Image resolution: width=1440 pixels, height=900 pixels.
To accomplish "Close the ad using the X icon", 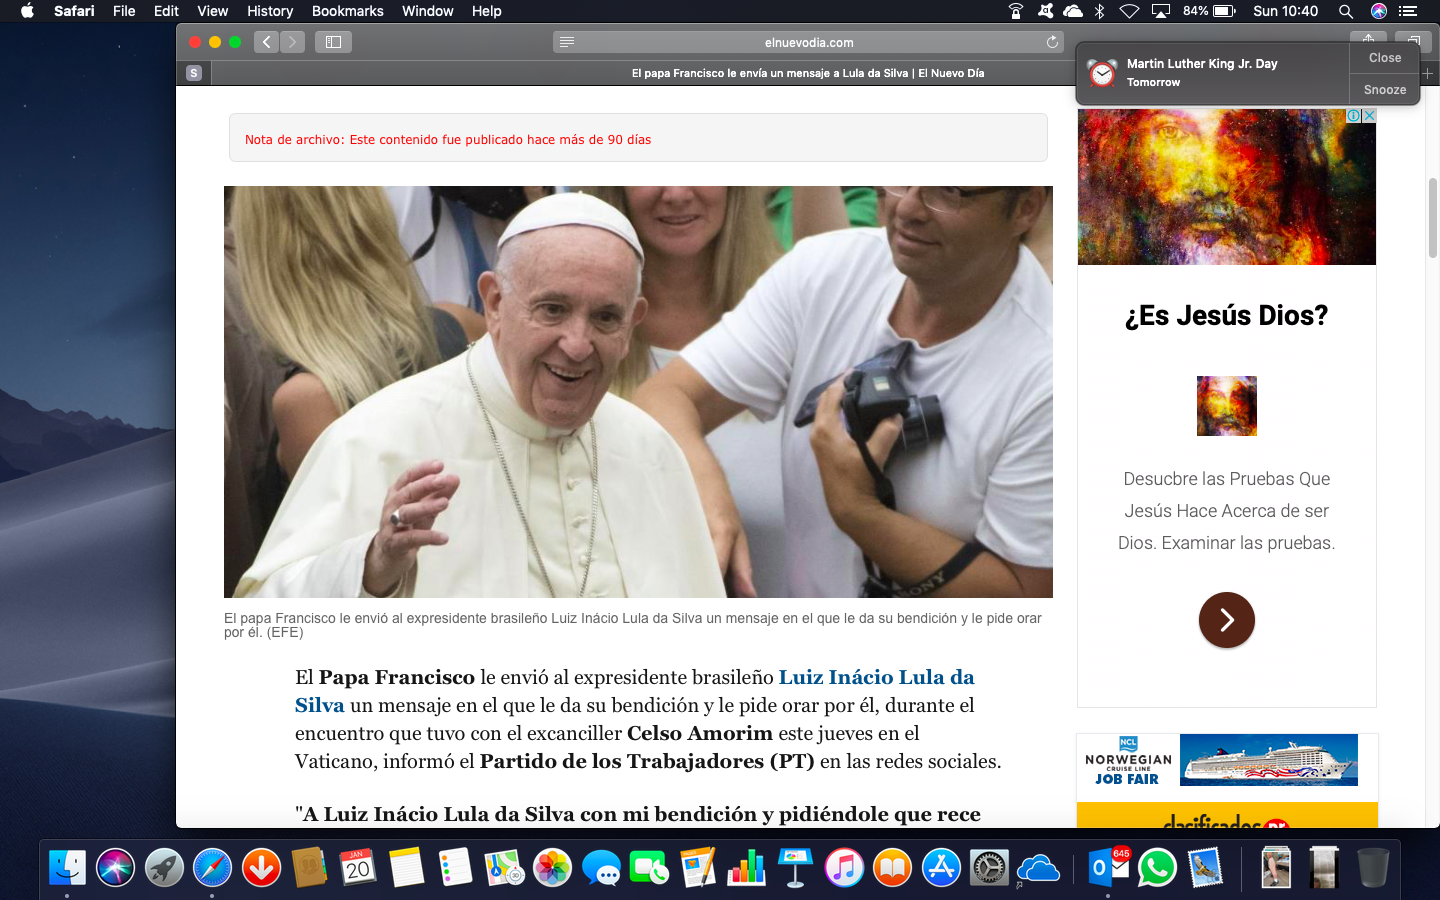I will 1369,116.
